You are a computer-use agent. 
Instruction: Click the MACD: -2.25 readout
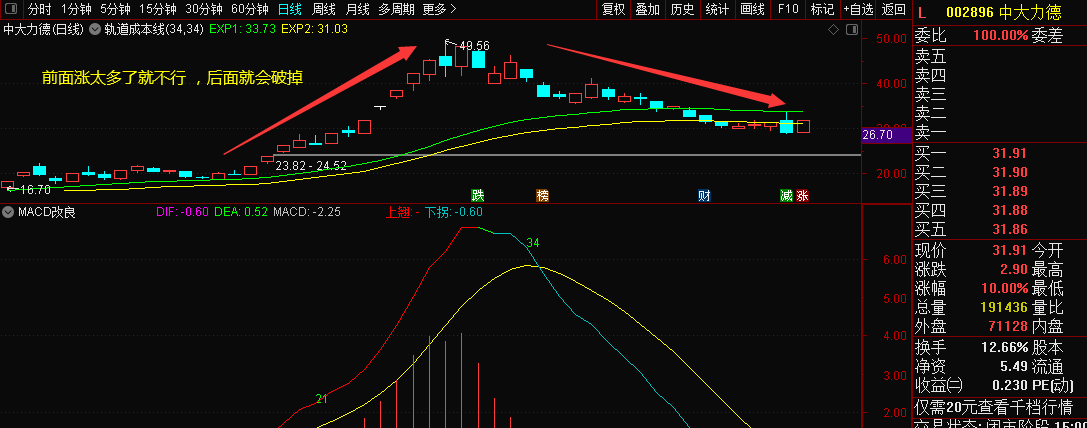click(x=307, y=212)
